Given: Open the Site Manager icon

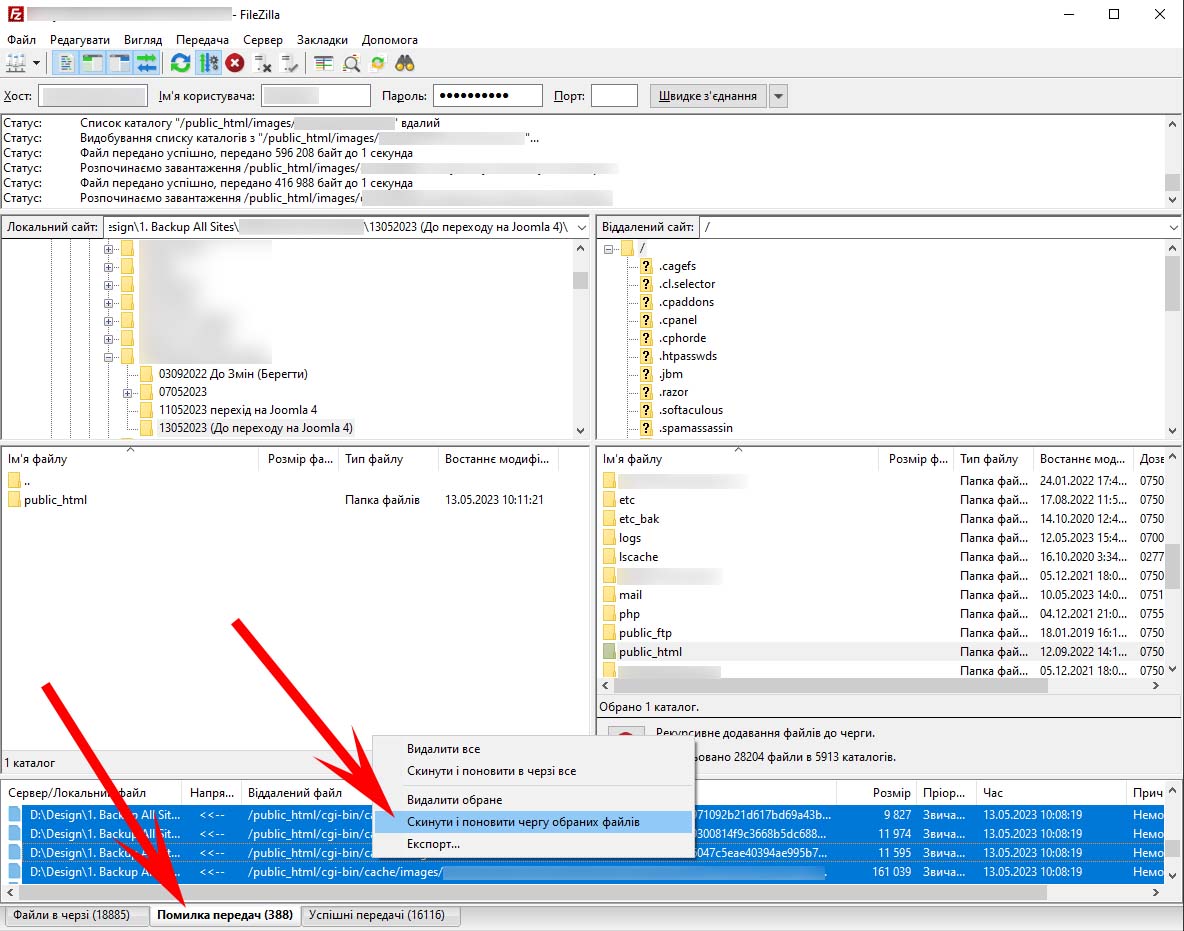Looking at the screenshot, I should 15,63.
